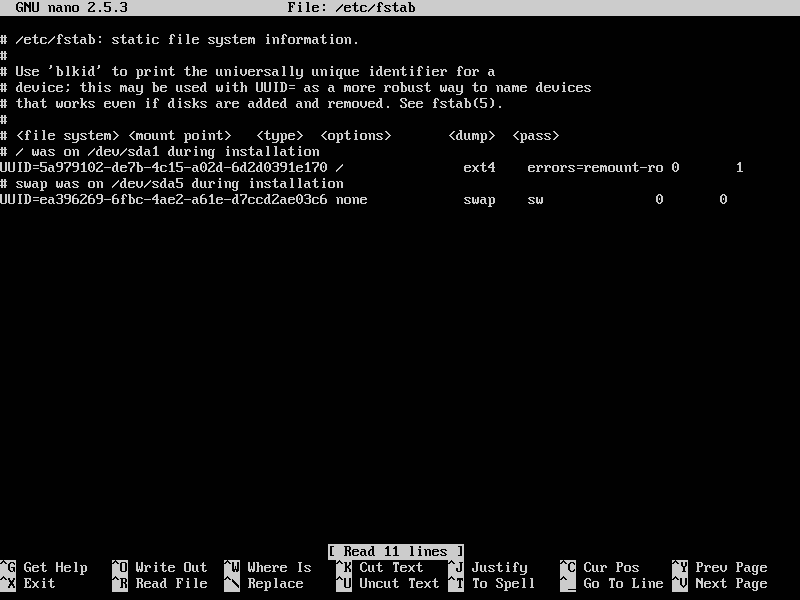The image size is (800, 600).
Task: Select the ^J Justify shortcut
Action: 488,567
